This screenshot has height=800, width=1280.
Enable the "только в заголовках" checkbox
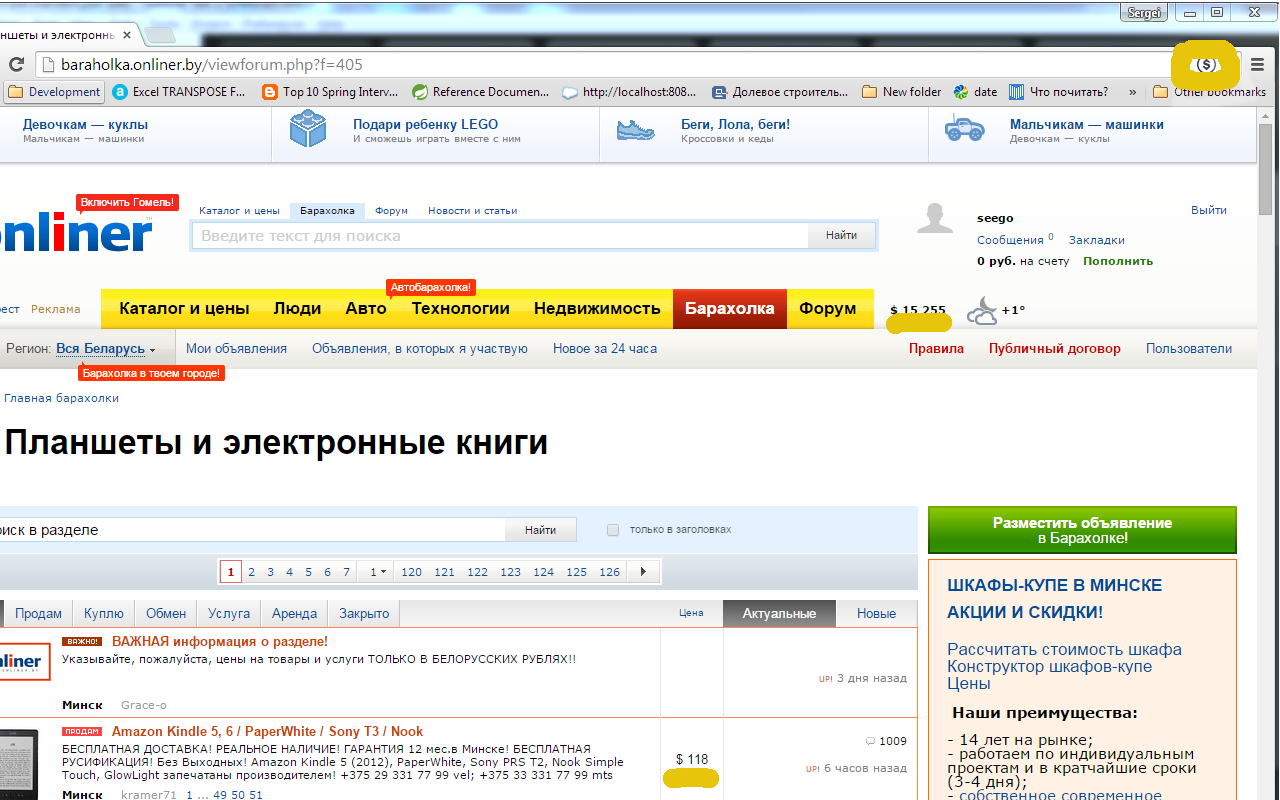point(612,530)
